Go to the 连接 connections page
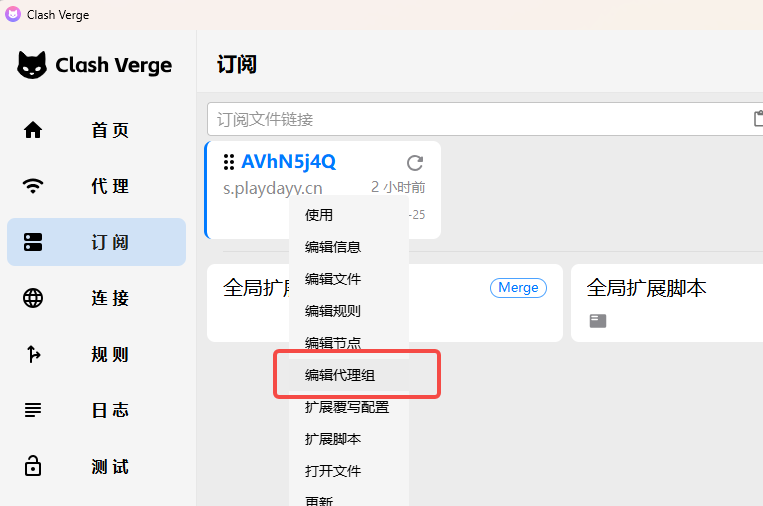 coord(96,298)
